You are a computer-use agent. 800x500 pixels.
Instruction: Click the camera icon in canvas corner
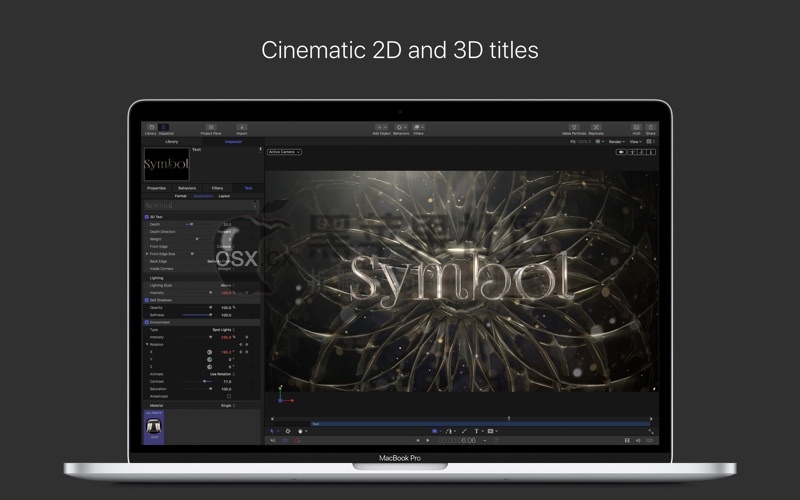click(x=621, y=152)
